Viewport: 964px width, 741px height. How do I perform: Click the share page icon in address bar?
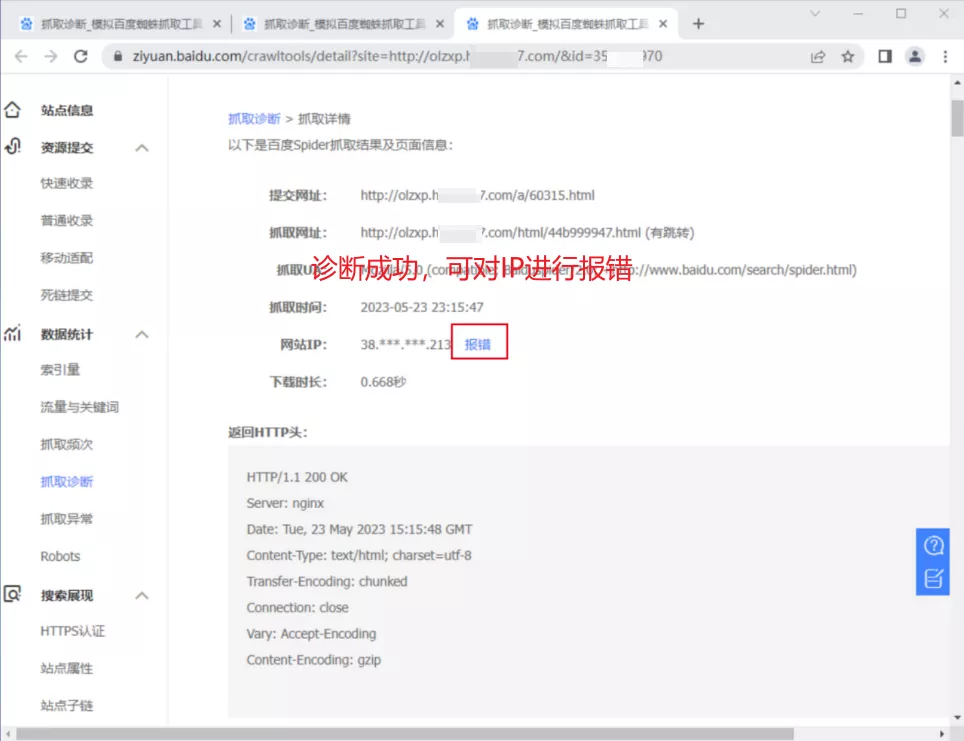point(818,57)
